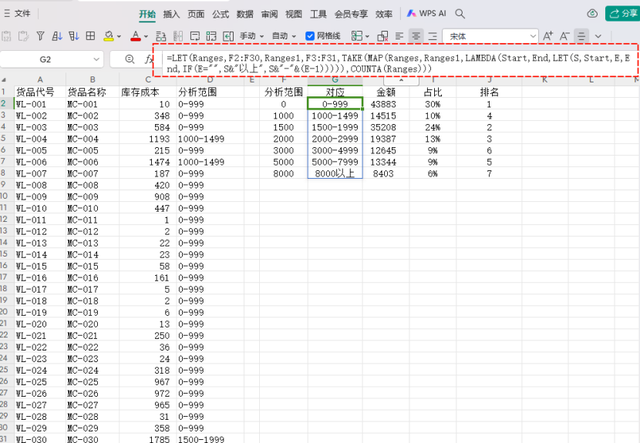Open the 审阅 tab
This screenshot has height=443, width=640.
point(269,14)
